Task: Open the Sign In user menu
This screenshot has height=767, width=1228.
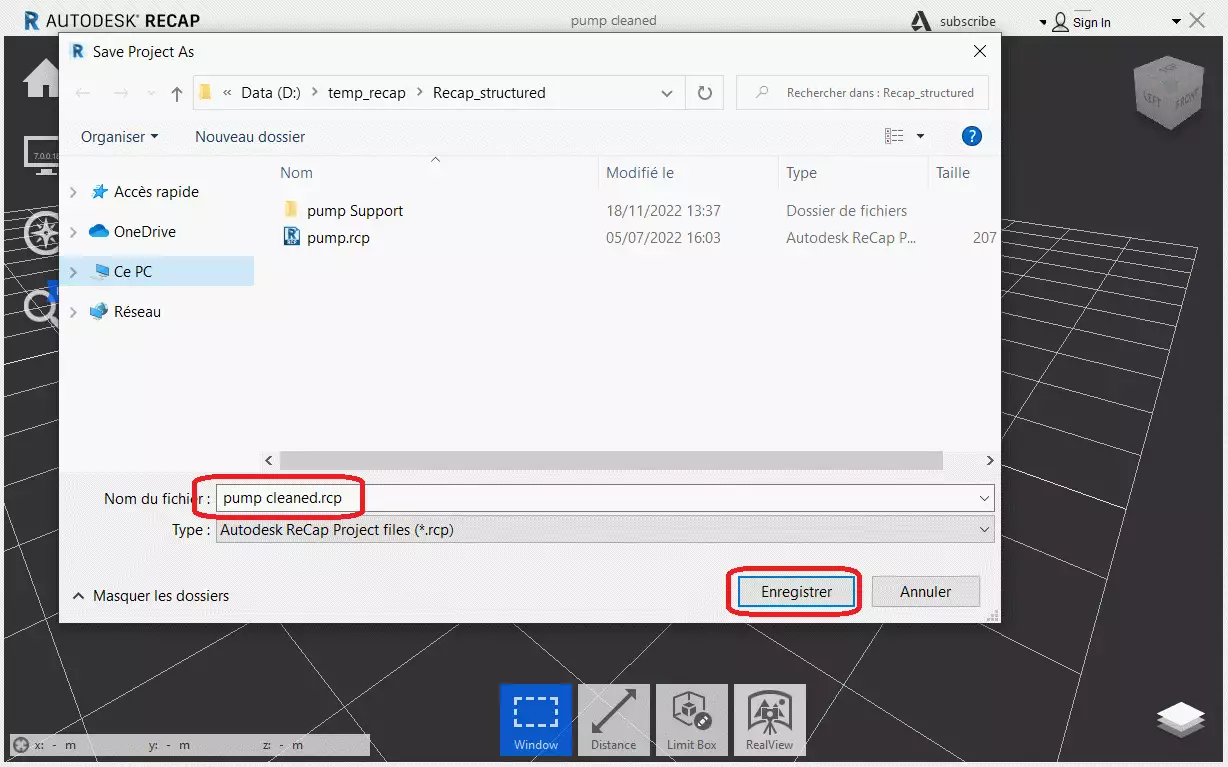Action: [1080, 22]
